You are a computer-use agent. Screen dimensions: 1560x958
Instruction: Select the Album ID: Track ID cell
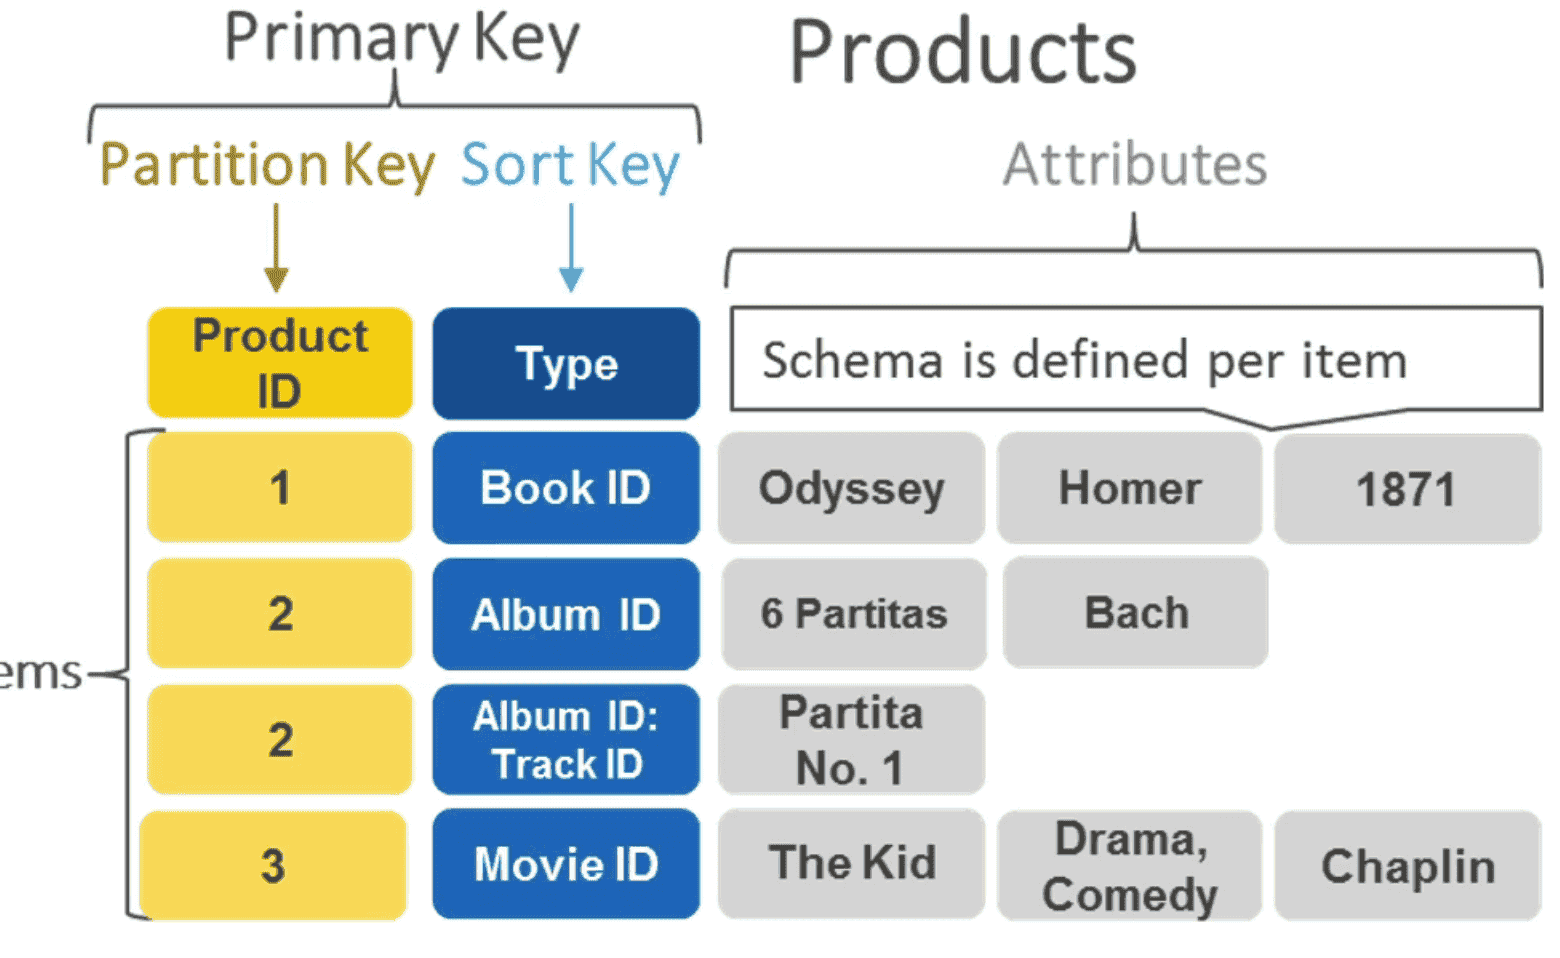[566, 740]
